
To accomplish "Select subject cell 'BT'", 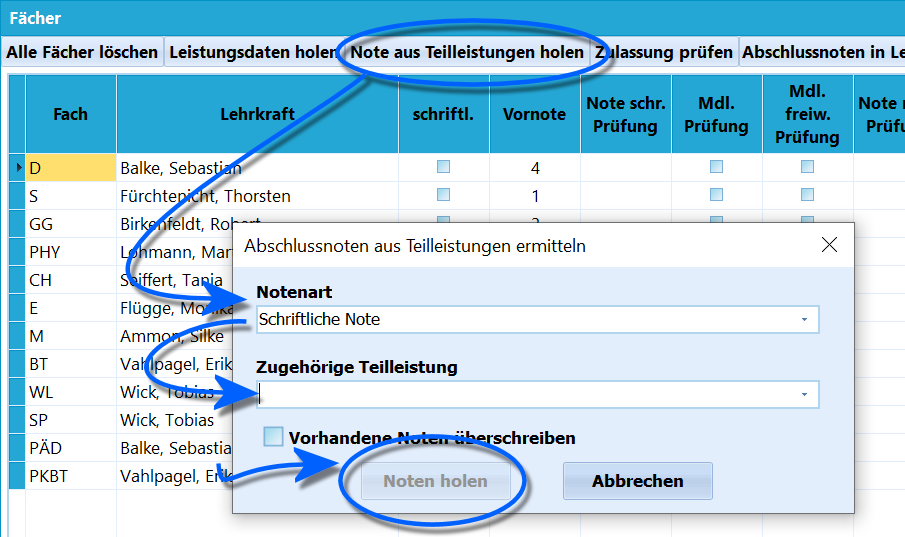I will tap(71, 364).
